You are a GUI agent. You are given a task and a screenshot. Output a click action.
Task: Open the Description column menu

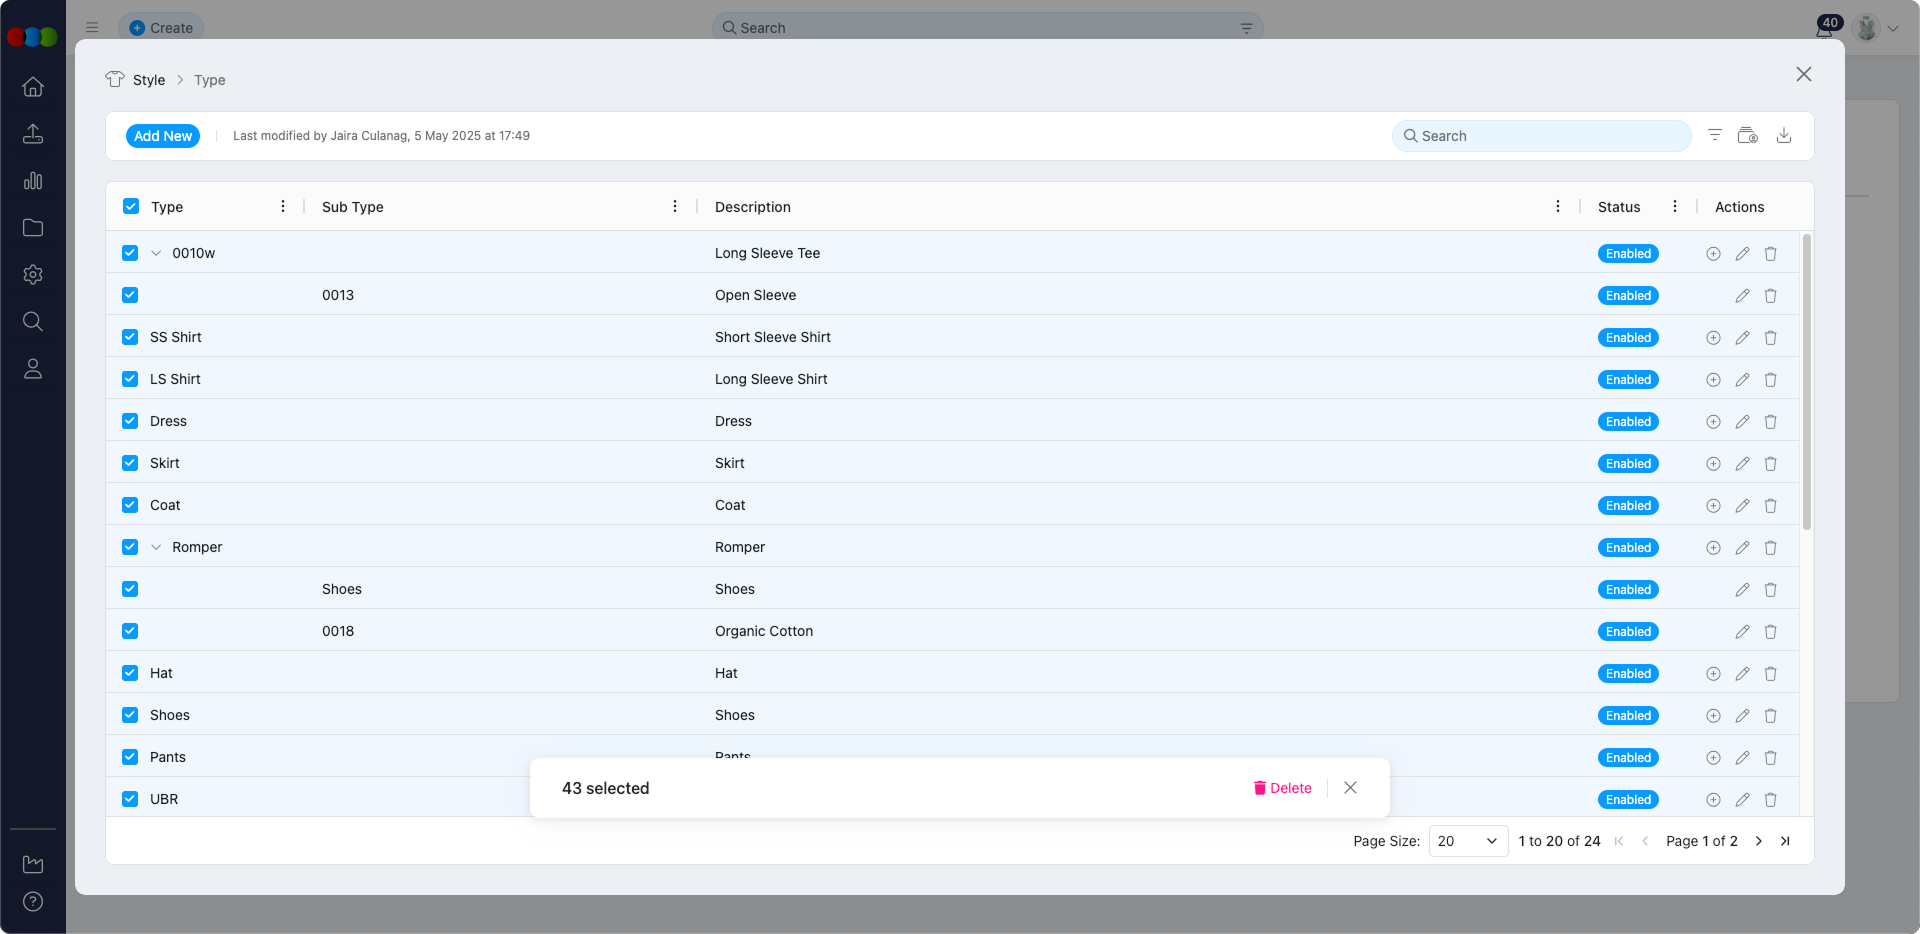click(1557, 207)
